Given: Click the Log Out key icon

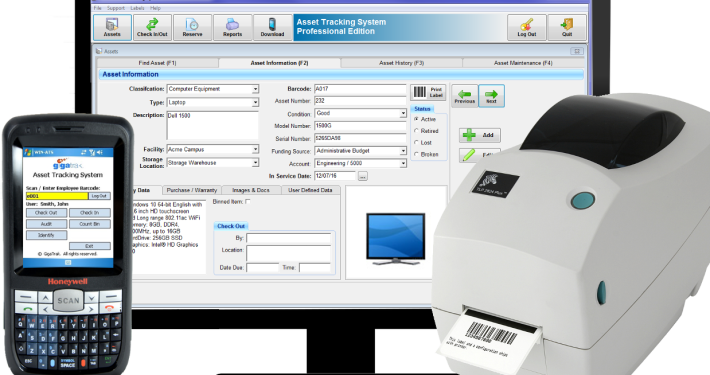Looking at the screenshot, I should (527, 27).
